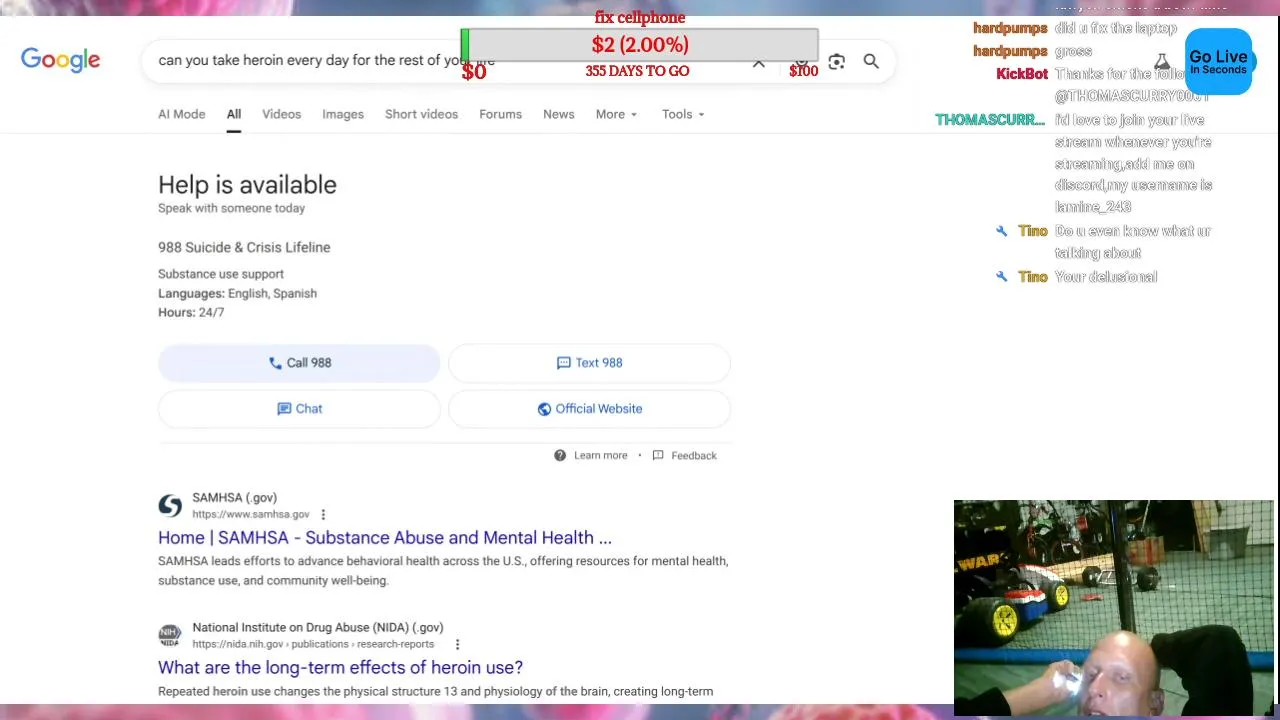Screen dimensions: 1280x720
Task: Select the All results tab
Action: tap(233, 114)
